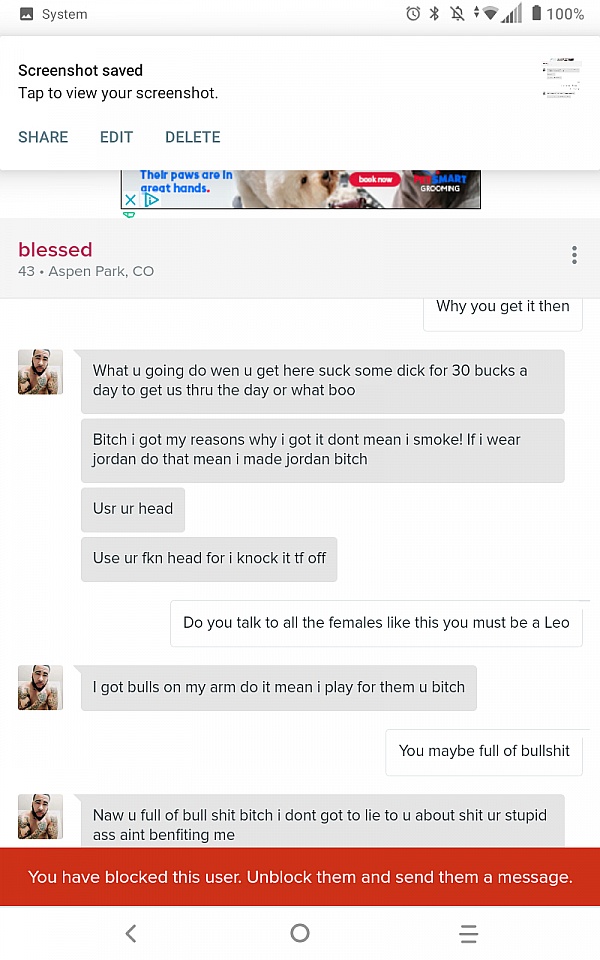Viewport: 600px width, 960px height.
Task: Tap the Bluetooth status bar icon
Action: click(x=435, y=14)
